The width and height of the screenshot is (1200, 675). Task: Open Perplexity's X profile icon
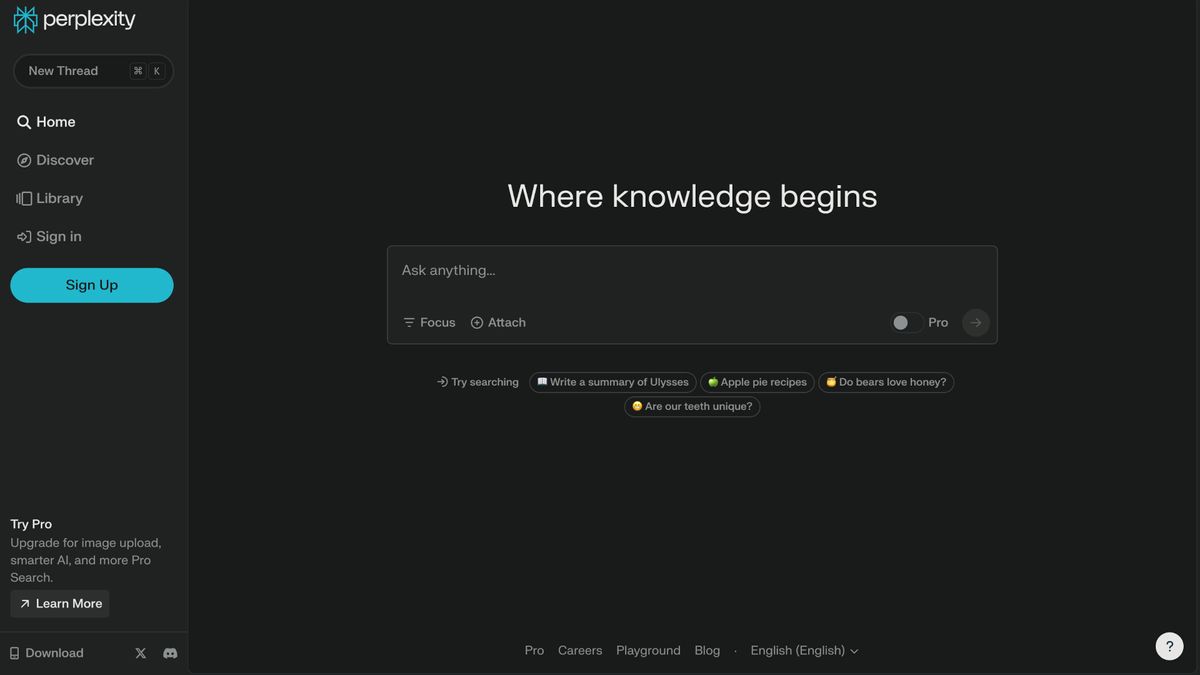click(140, 652)
